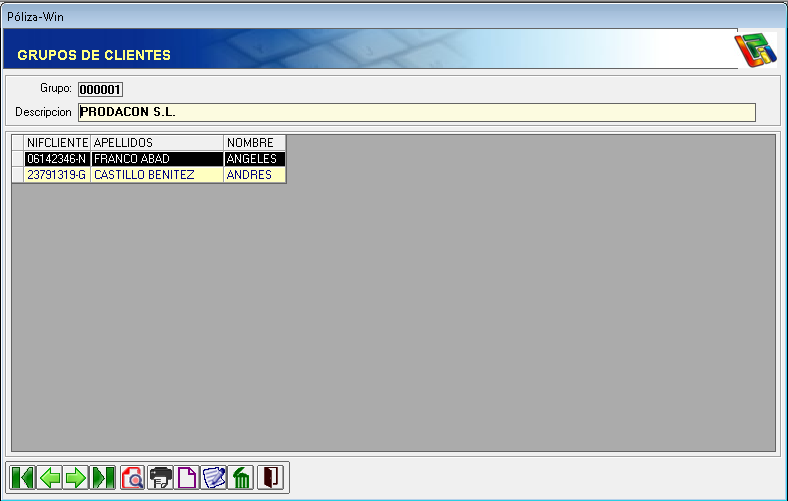Go to previous record with left arrow

pos(50,477)
